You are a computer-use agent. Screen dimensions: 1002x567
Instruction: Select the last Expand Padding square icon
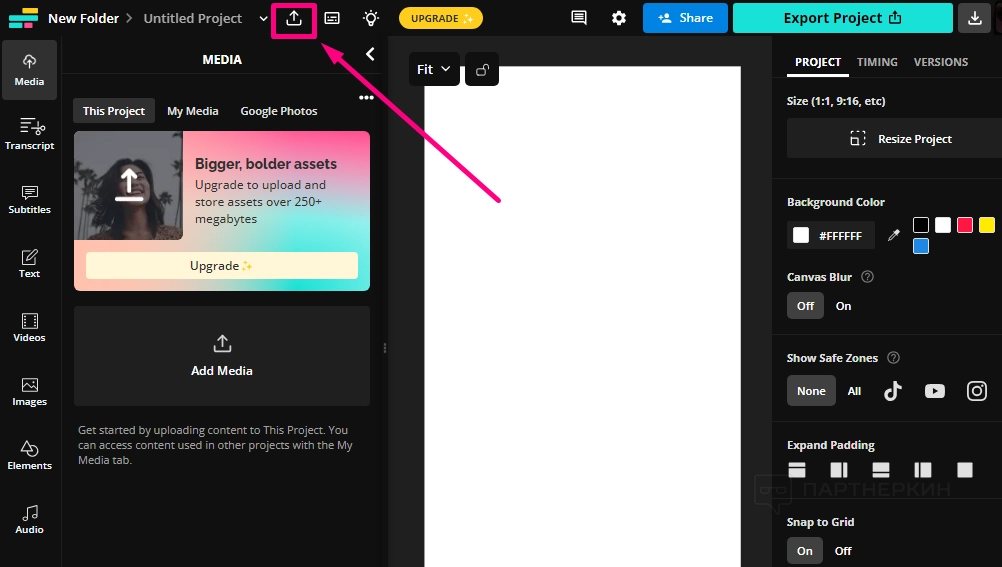click(x=965, y=470)
